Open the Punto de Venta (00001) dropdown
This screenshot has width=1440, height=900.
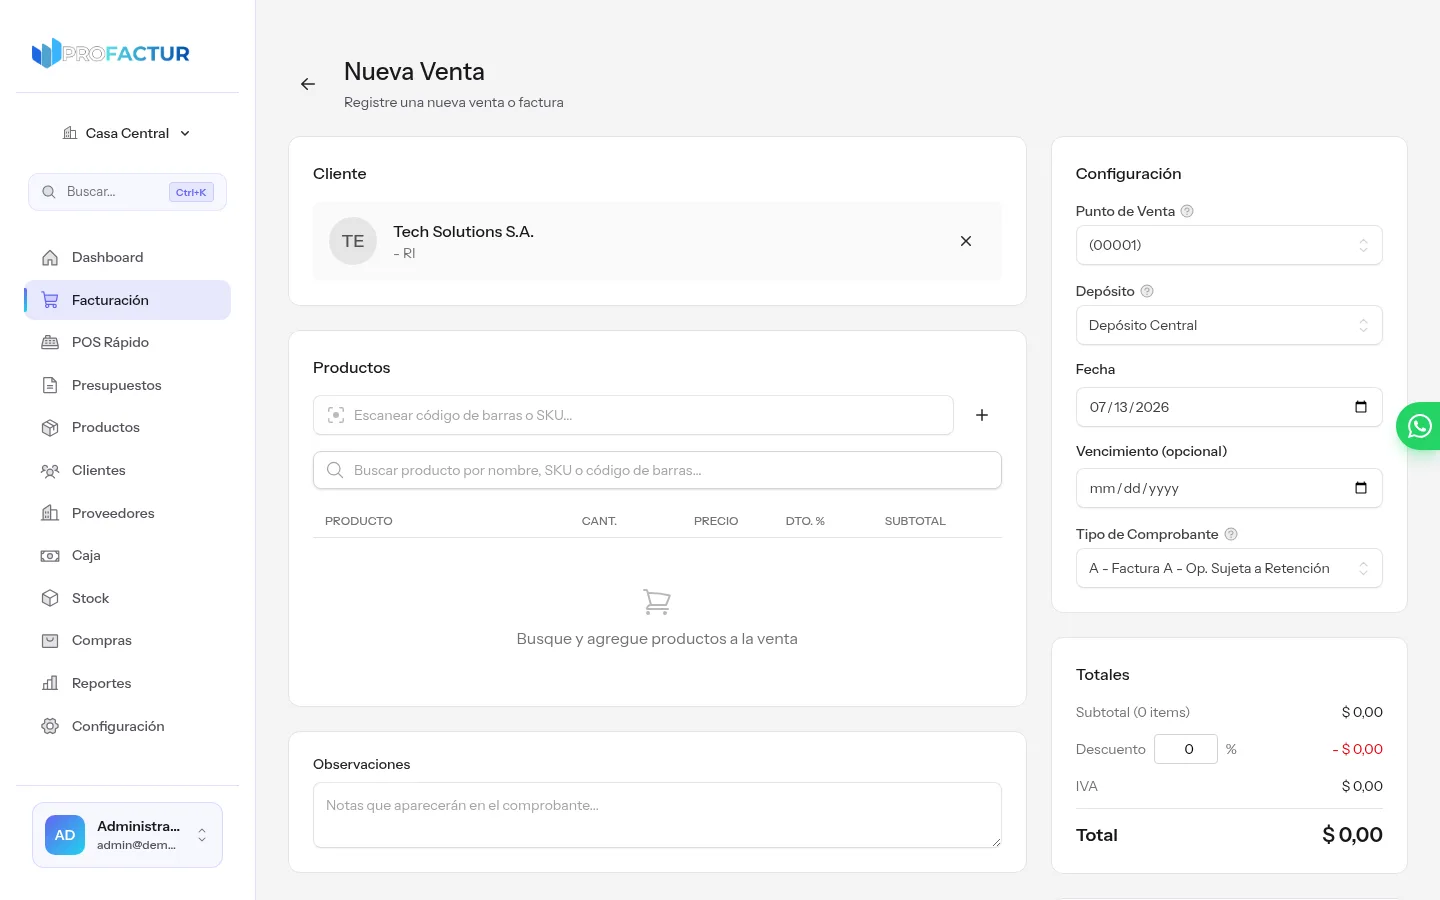click(x=1229, y=245)
